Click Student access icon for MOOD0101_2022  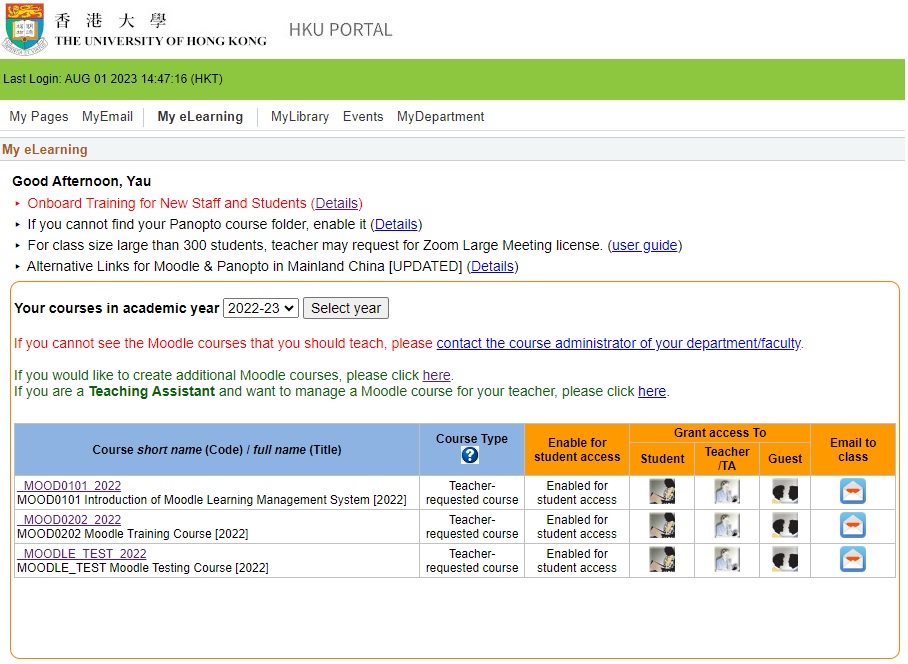point(662,491)
